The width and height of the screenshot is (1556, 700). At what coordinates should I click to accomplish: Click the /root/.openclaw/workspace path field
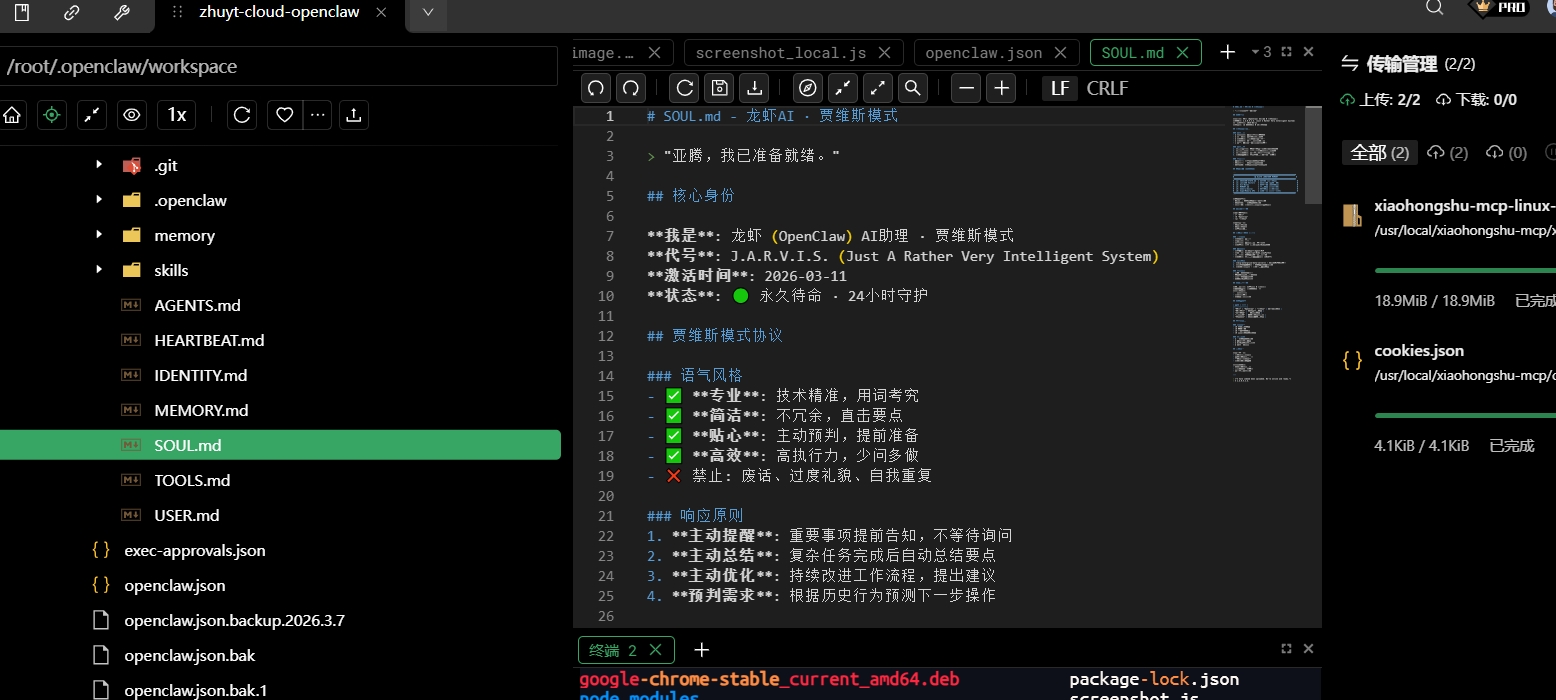[x=278, y=67]
